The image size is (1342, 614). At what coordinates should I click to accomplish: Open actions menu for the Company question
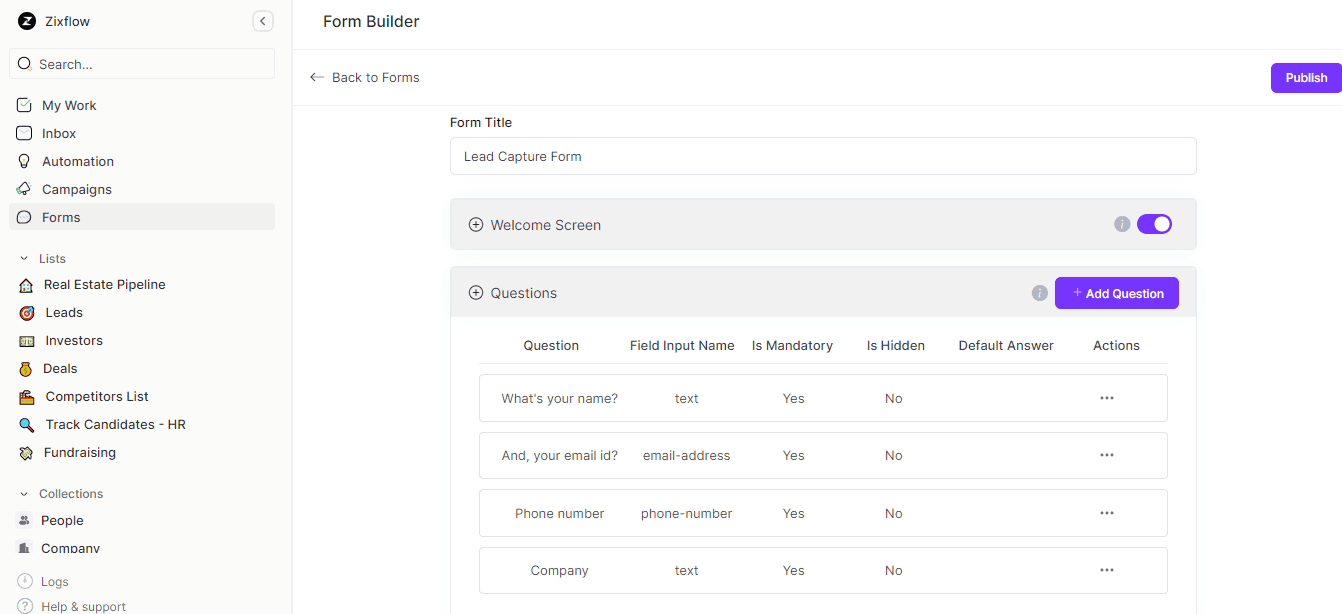click(1107, 569)
